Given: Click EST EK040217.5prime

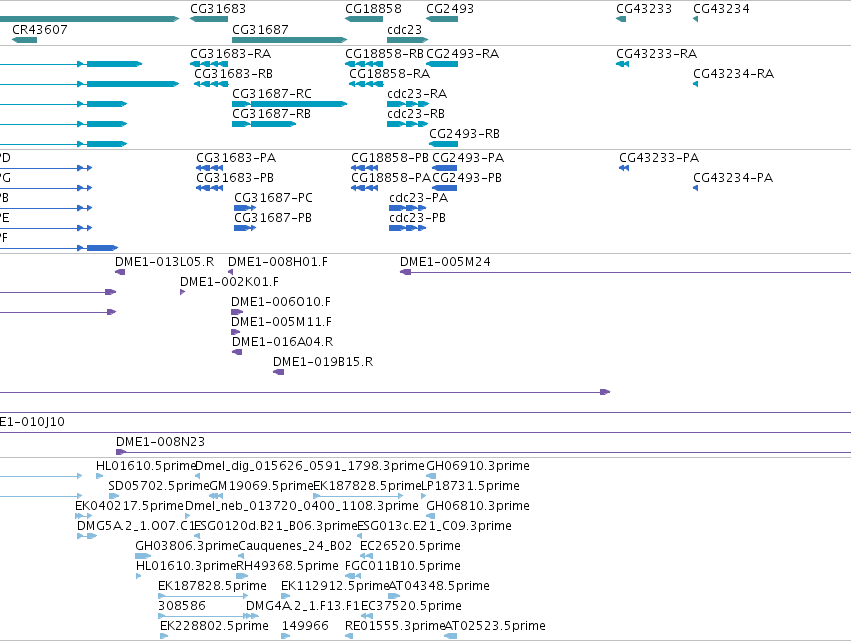Looking at the screenshot, I should tap(84, 516).
